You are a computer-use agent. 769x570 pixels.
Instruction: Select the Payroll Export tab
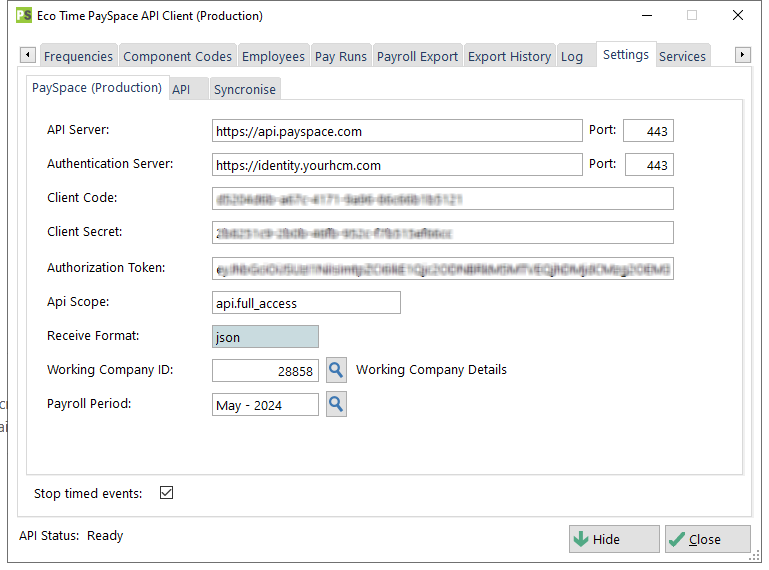point(417,56)
